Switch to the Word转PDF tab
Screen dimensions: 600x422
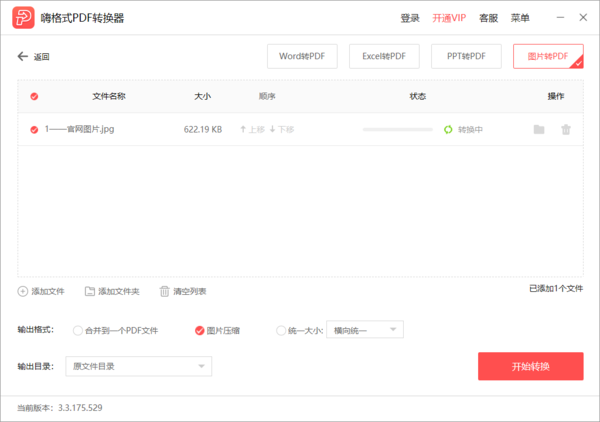301,57
